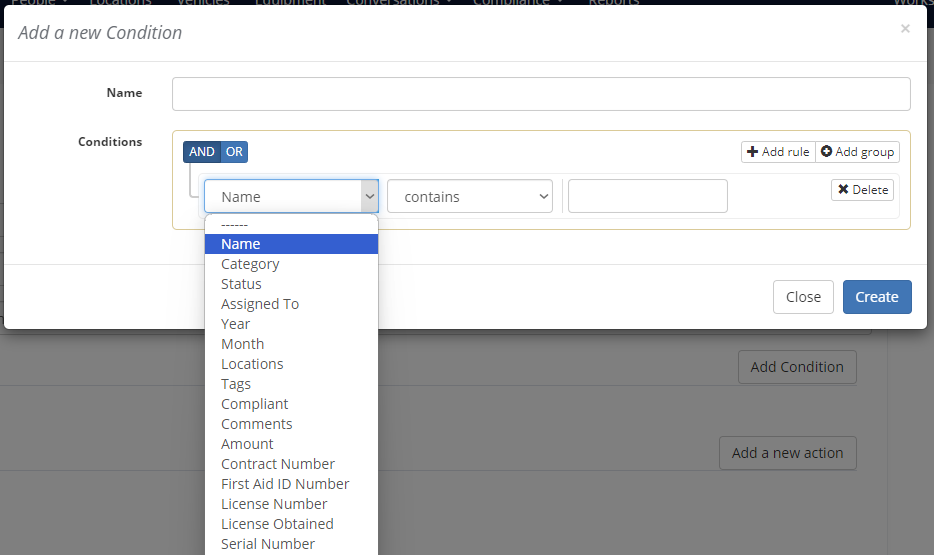Select the OR condition toggle
Viewport: 934px width, 555px height.
234,152
